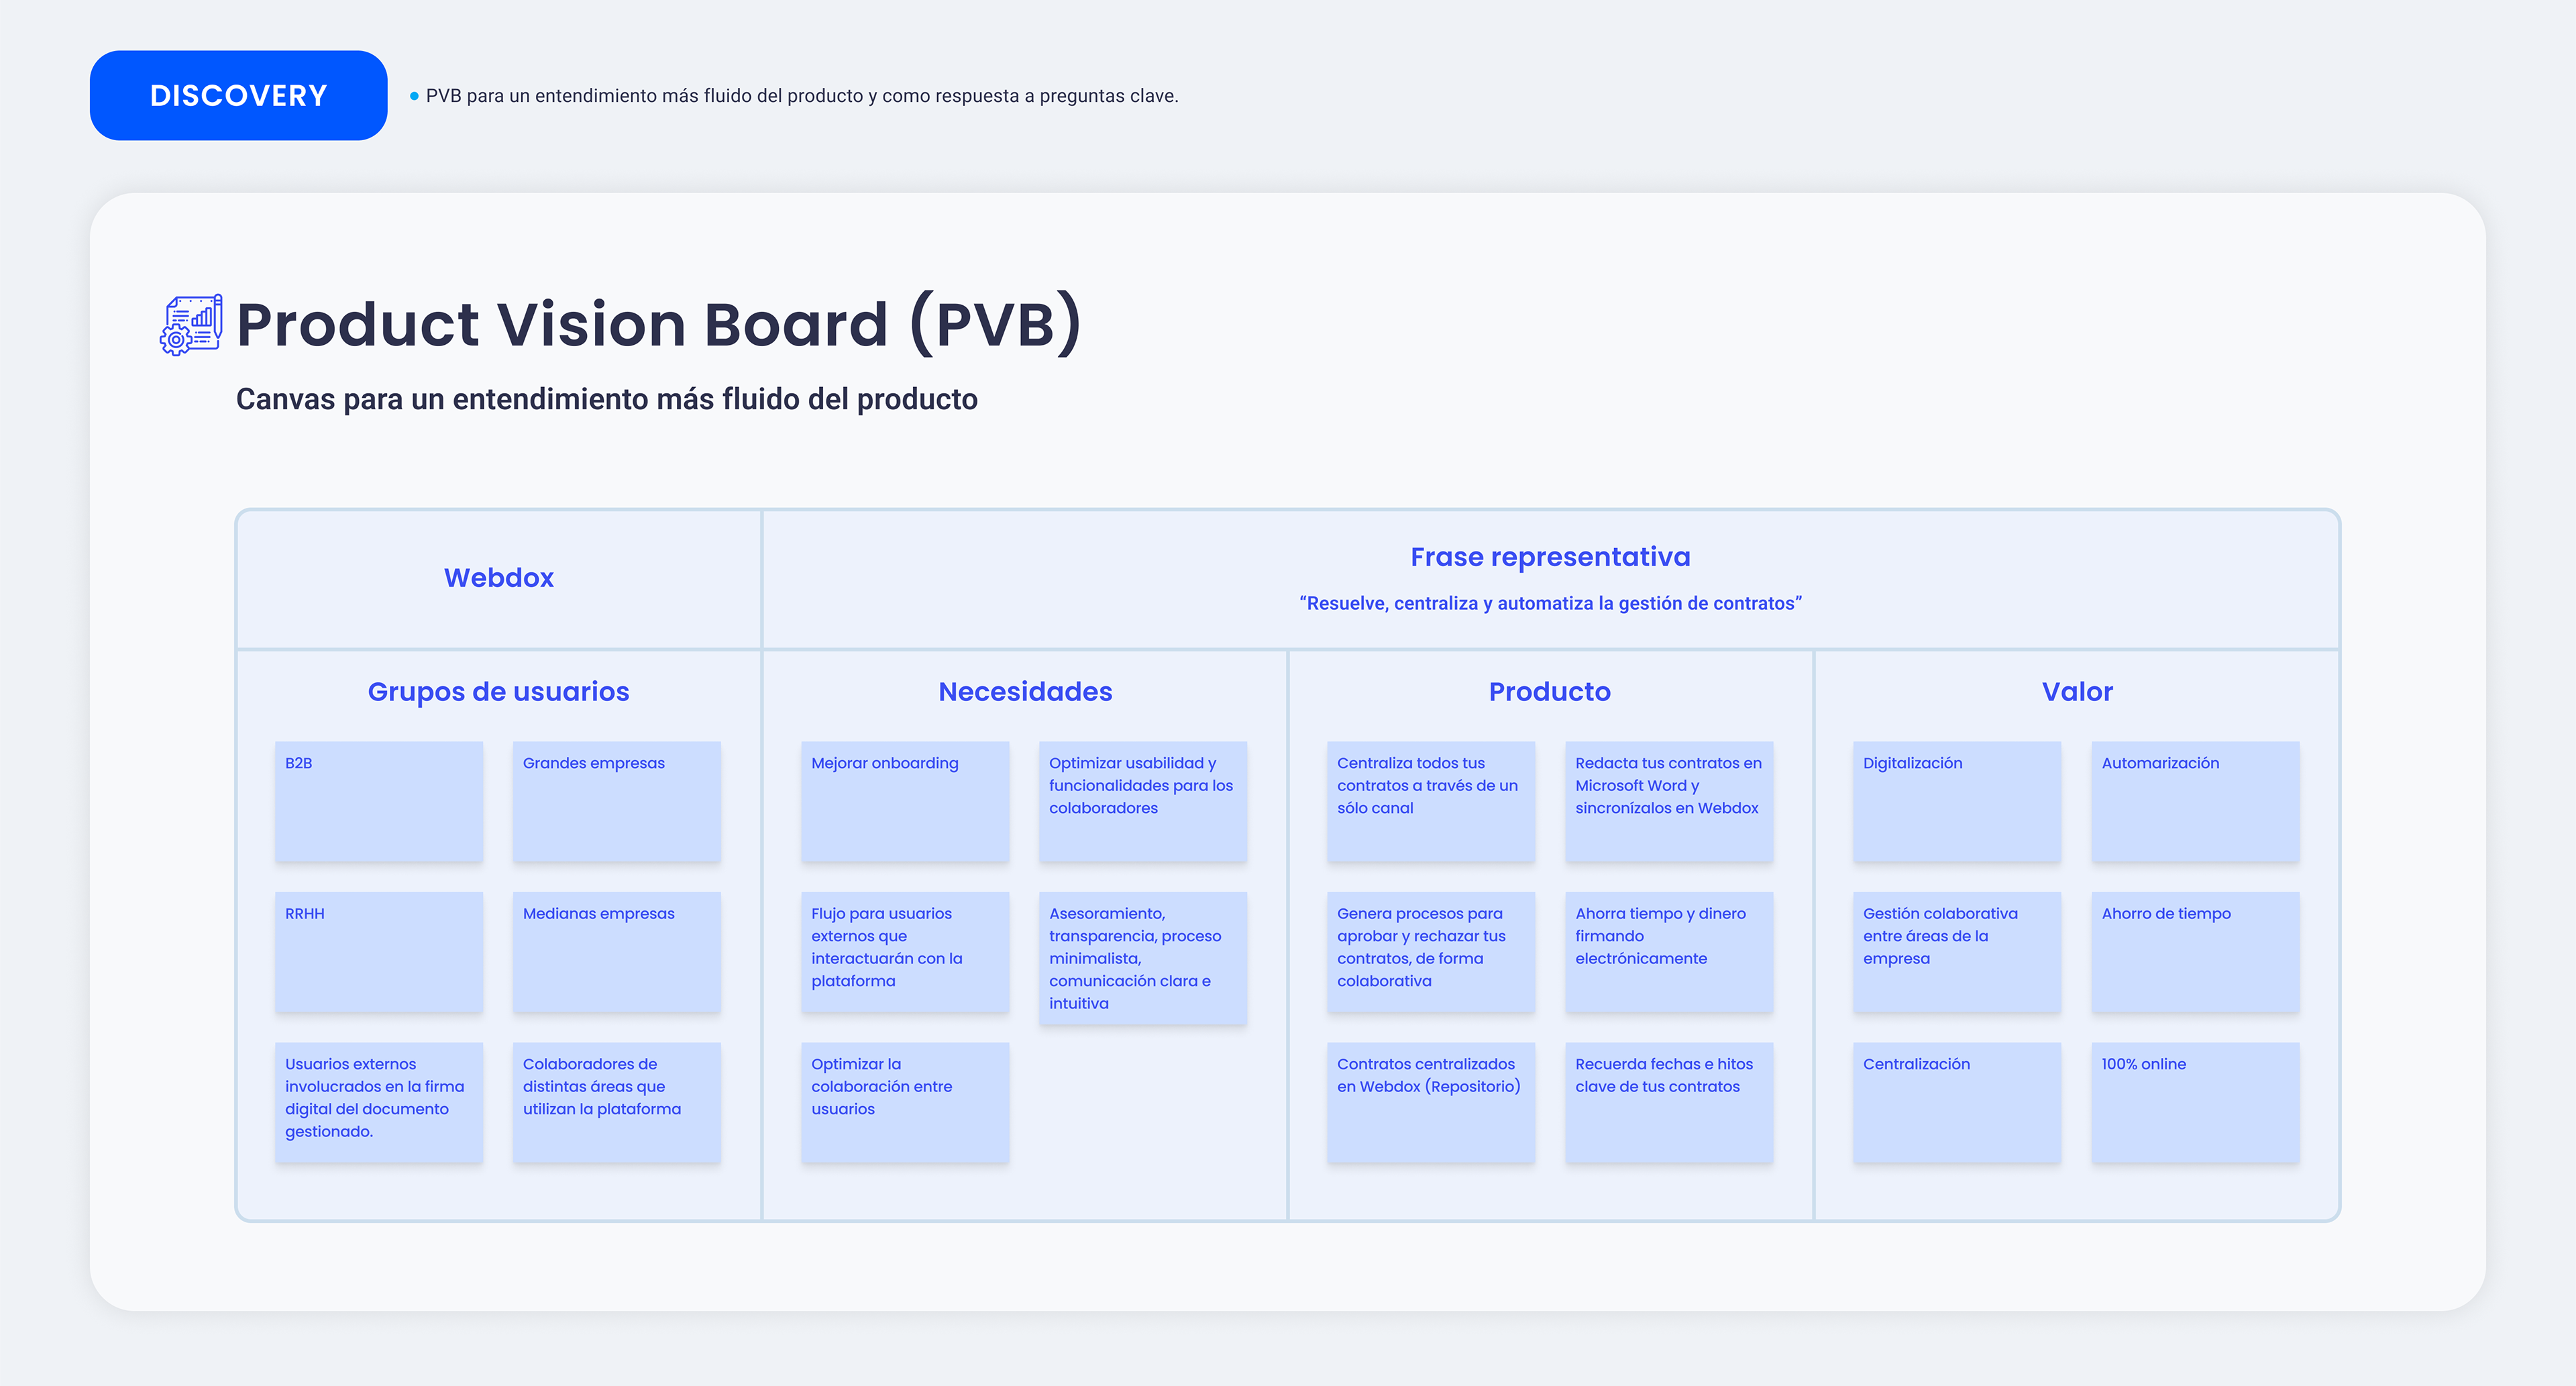
Task: Click the 100% online note
Action: pos(2194,1101)
